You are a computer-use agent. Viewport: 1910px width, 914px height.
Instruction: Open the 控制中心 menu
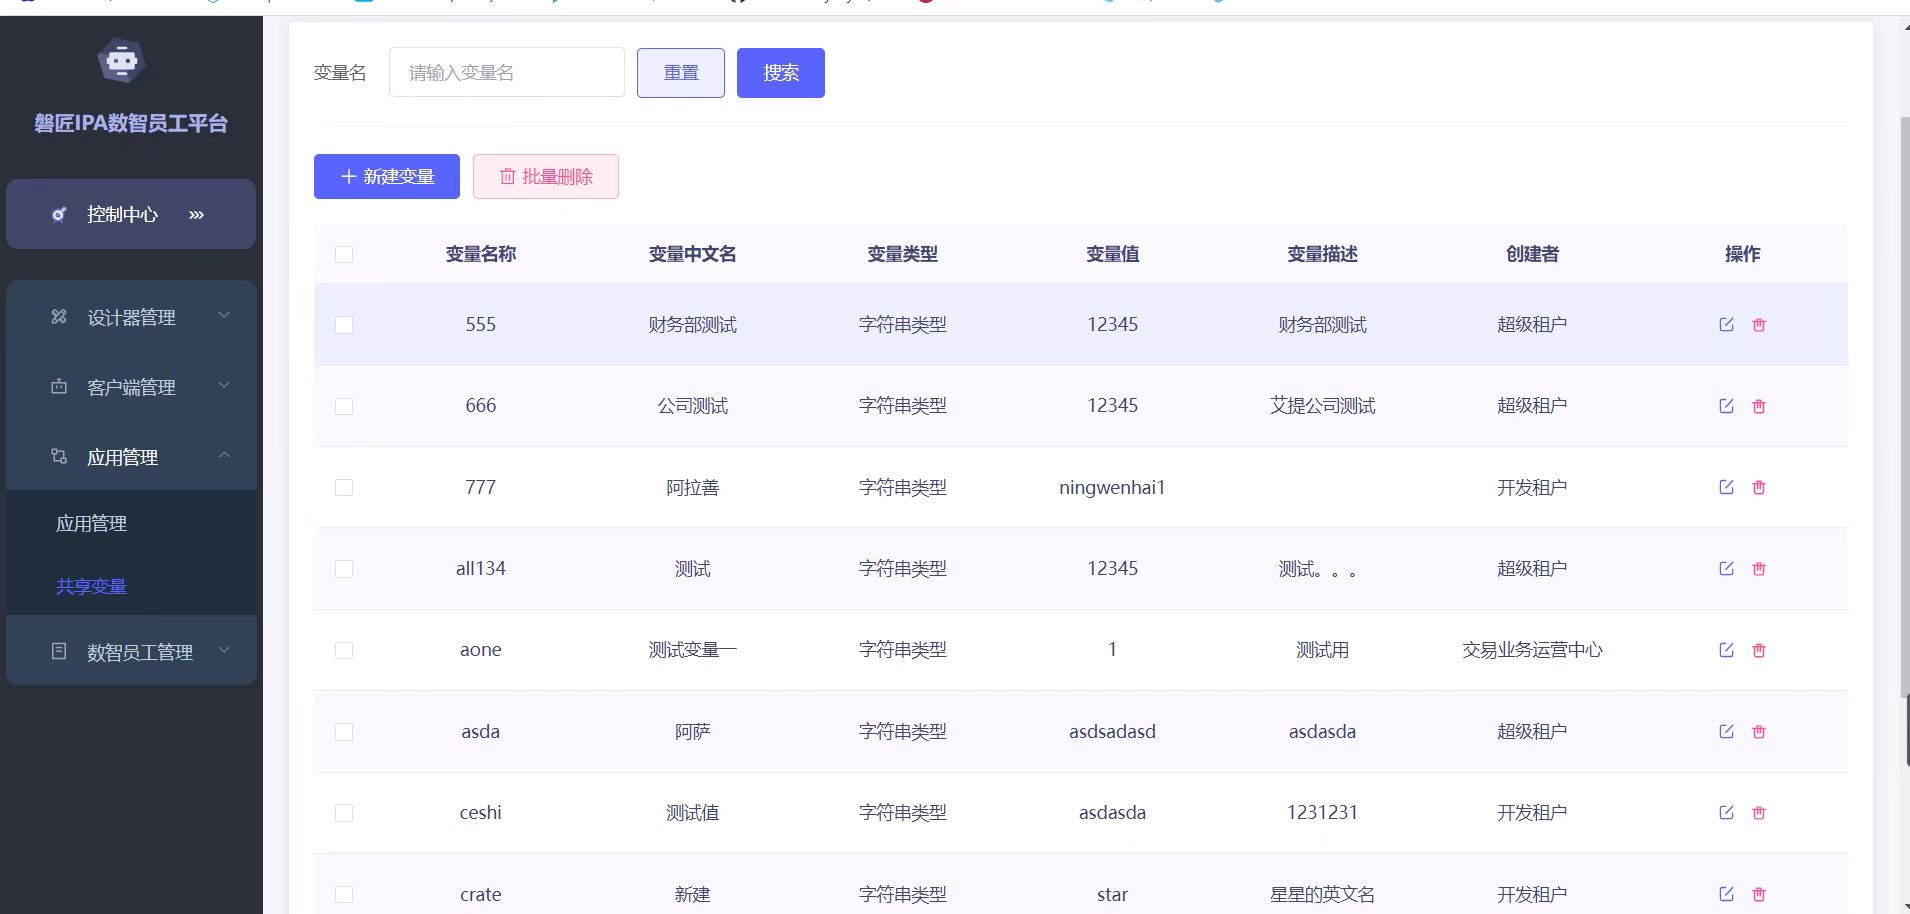coord(131,214)
